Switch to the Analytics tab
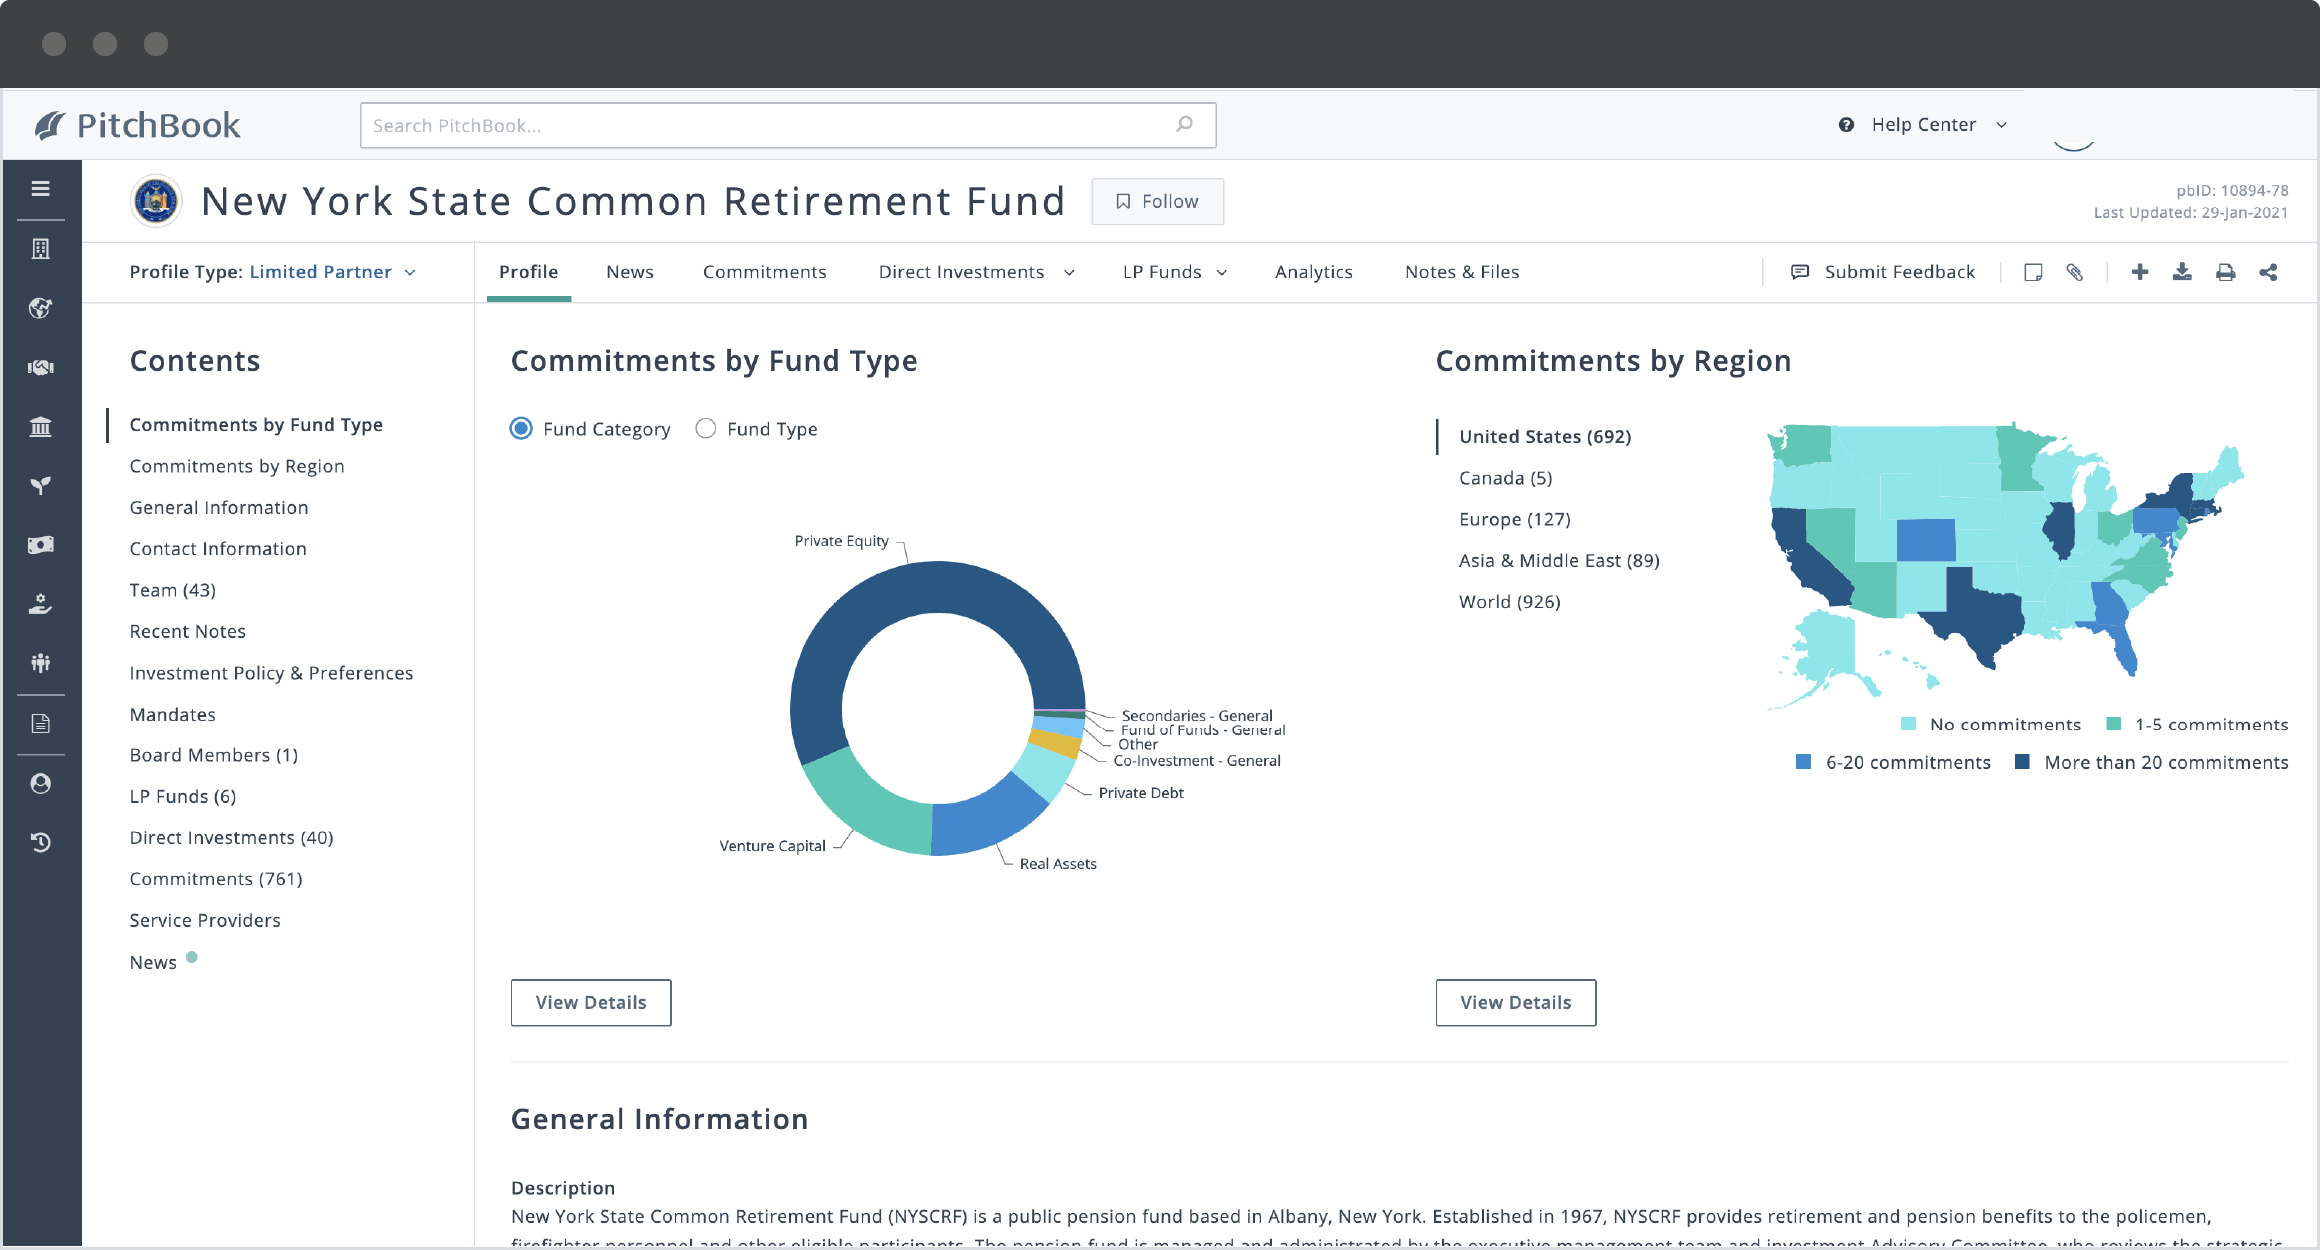The width and height of the screenshot is (2320, 1250). pos(1313,271)
